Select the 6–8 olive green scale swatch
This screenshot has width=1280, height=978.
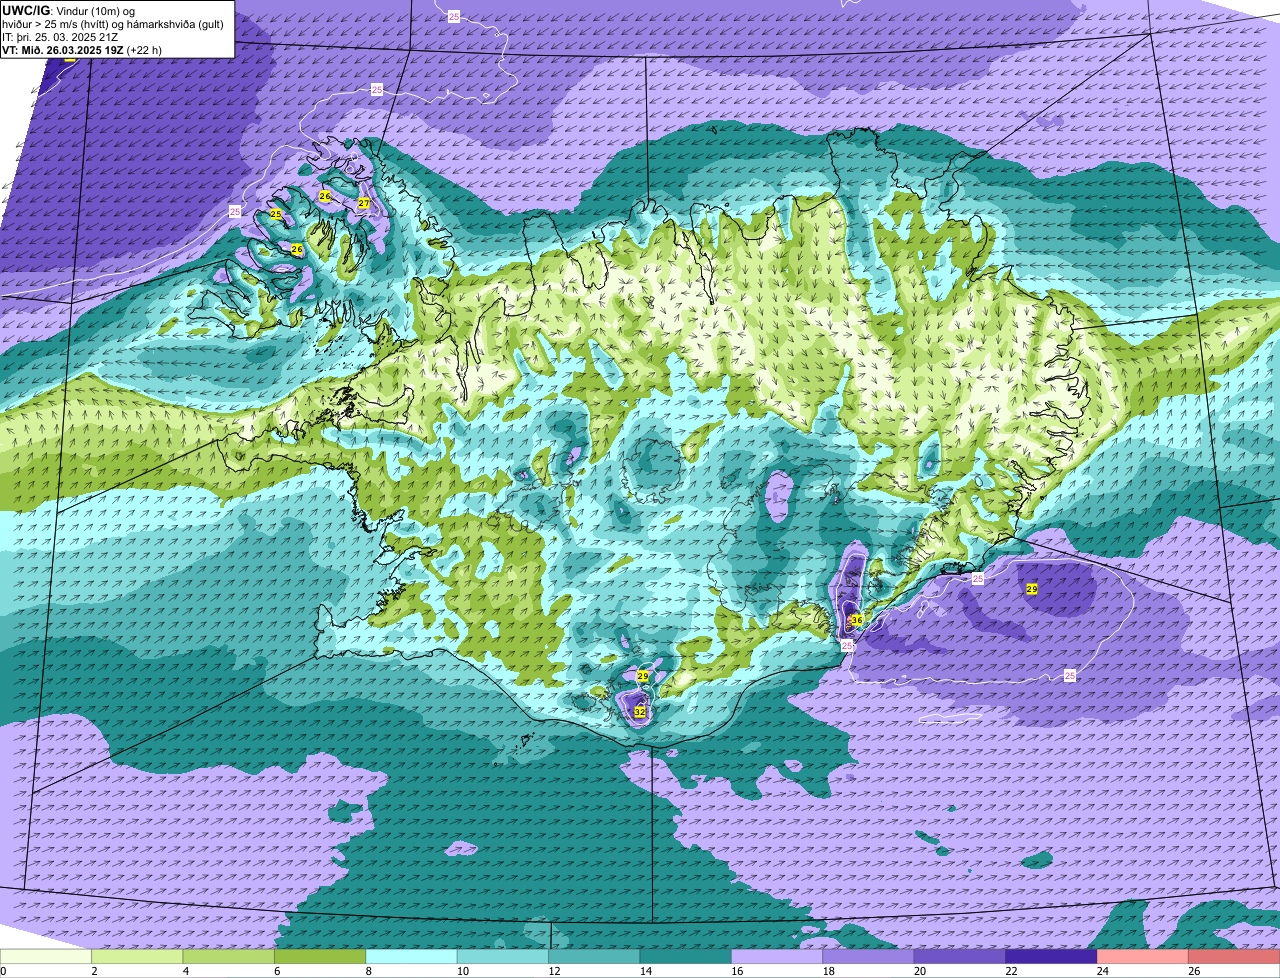[320, 956]
